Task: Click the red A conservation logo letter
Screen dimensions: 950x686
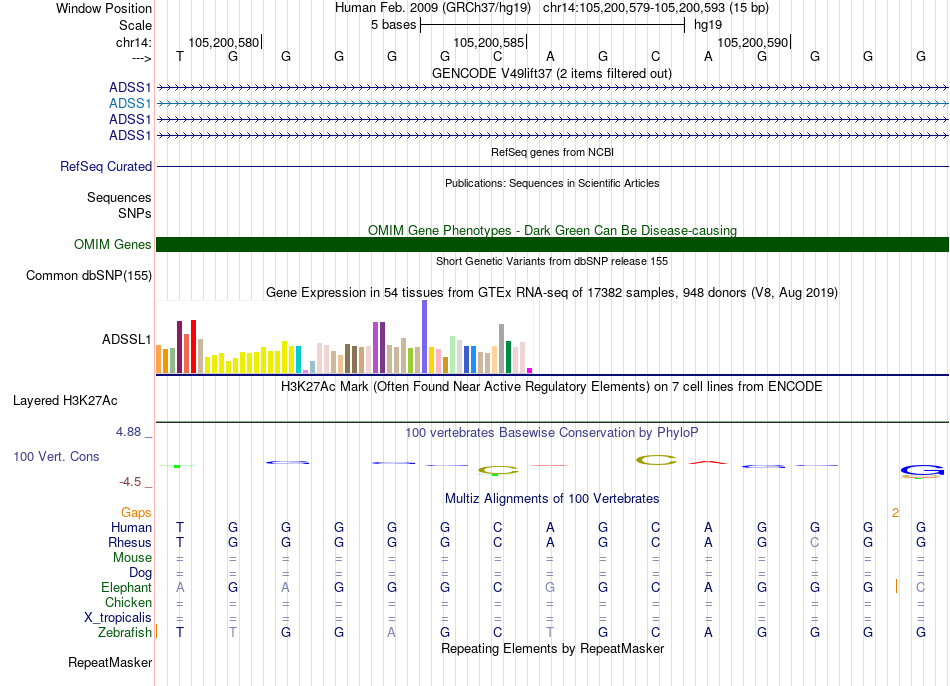Action: pyautogui.click(x=708, y=462)
